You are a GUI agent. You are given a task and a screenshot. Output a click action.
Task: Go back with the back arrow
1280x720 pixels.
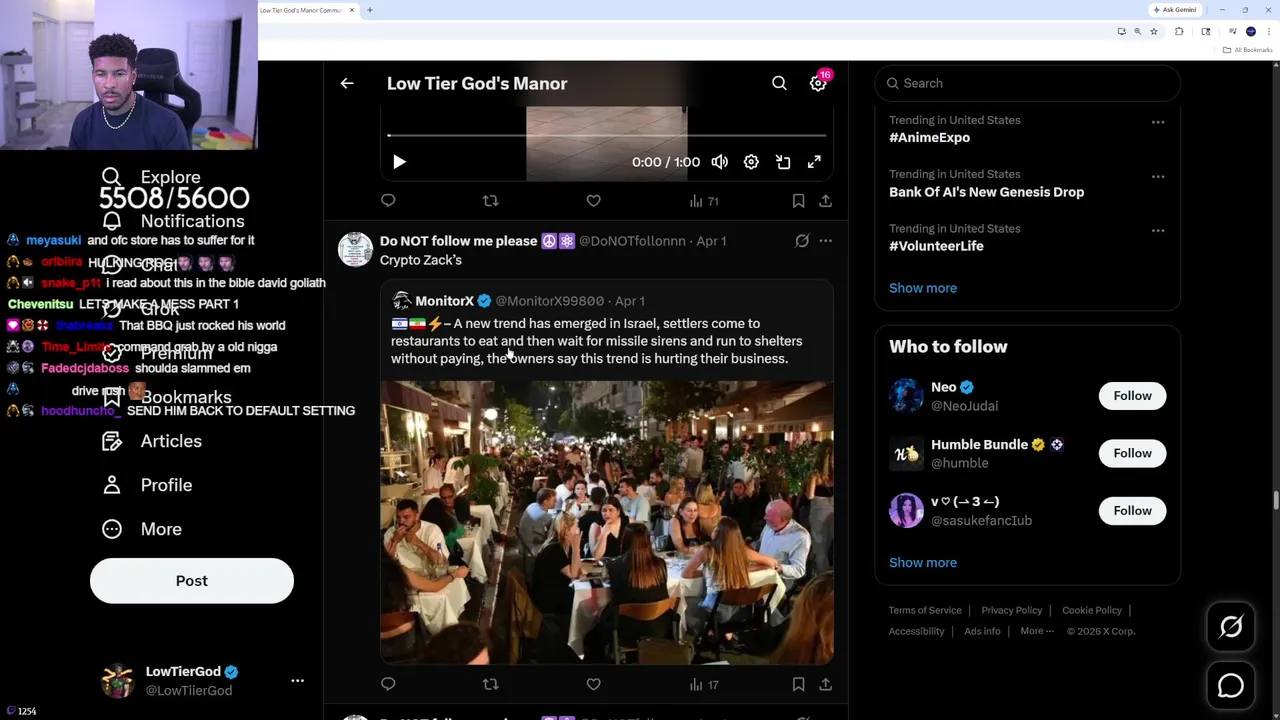[347, 84]
